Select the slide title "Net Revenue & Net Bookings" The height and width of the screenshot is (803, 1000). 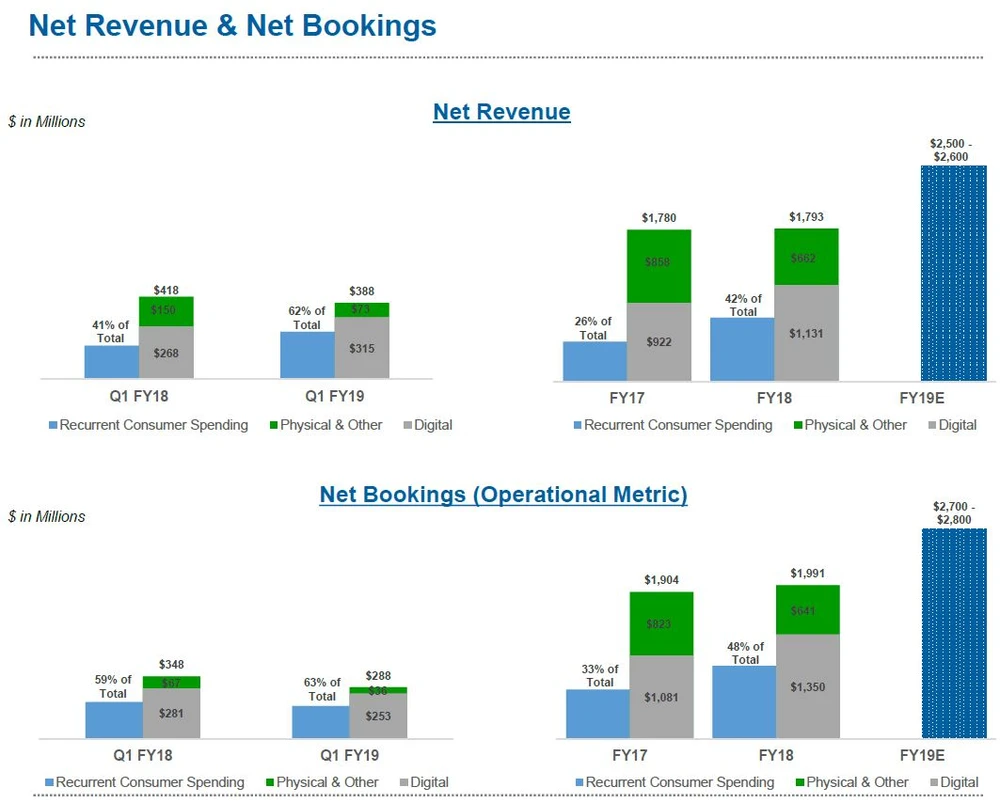tap(233, 26)
